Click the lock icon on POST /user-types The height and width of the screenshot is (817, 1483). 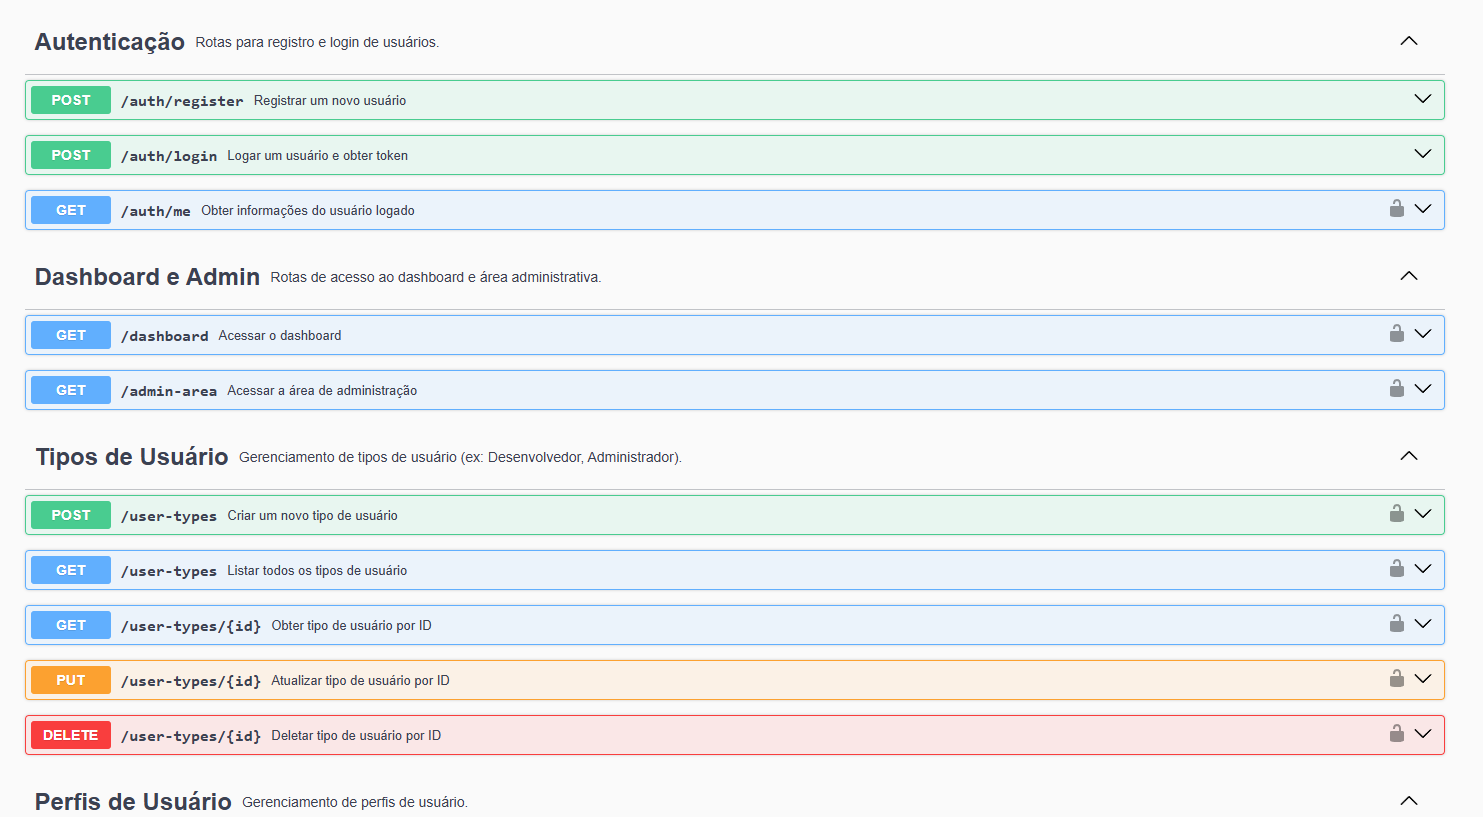[1396, 514]
